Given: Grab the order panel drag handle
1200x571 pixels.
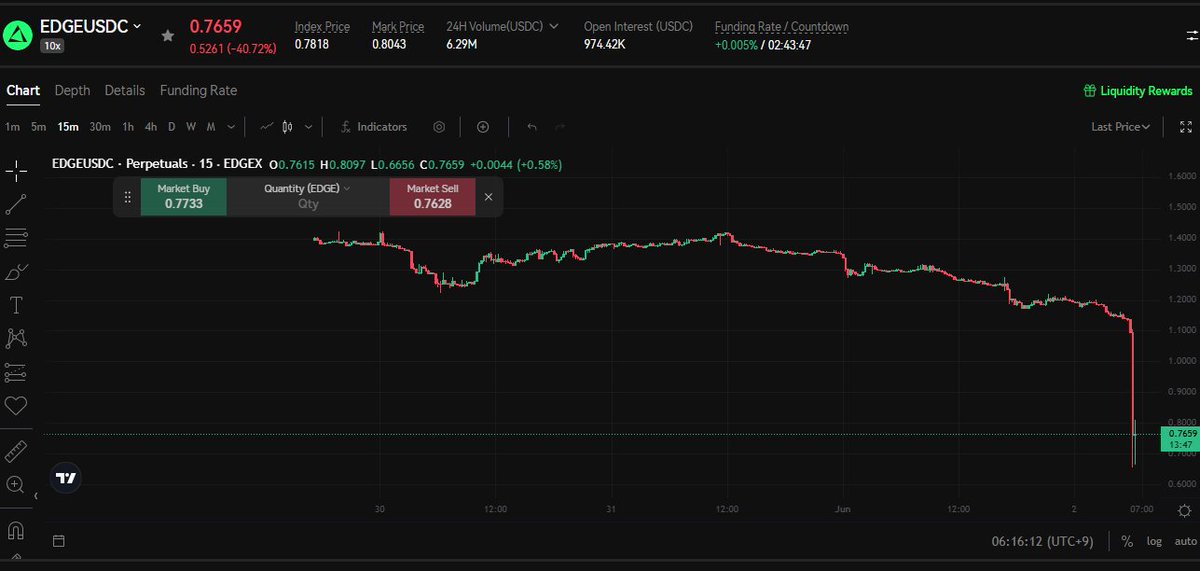Looking at the screenshot, I should [127, 198].
